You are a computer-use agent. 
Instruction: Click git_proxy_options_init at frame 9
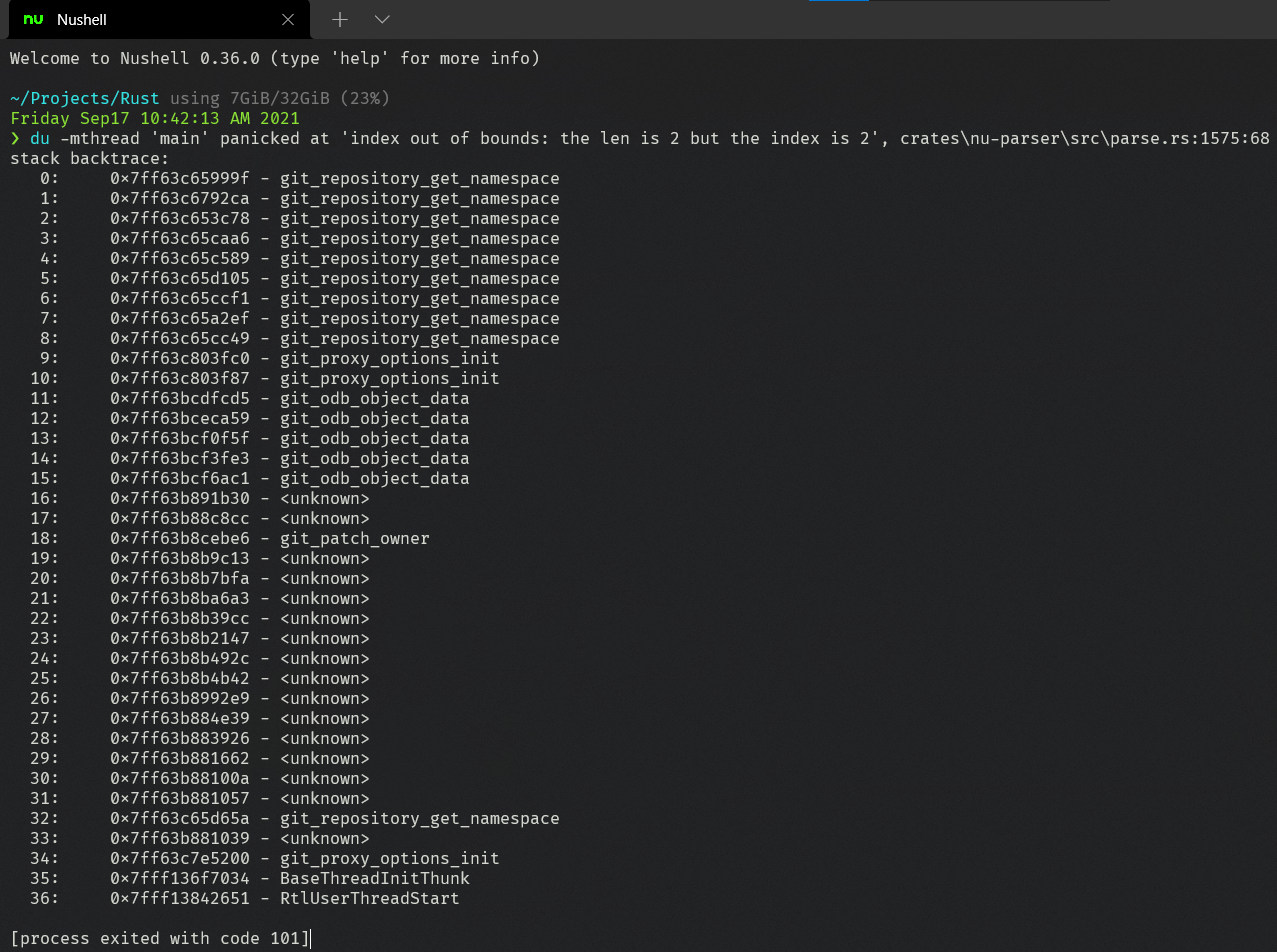coord(390,358)
